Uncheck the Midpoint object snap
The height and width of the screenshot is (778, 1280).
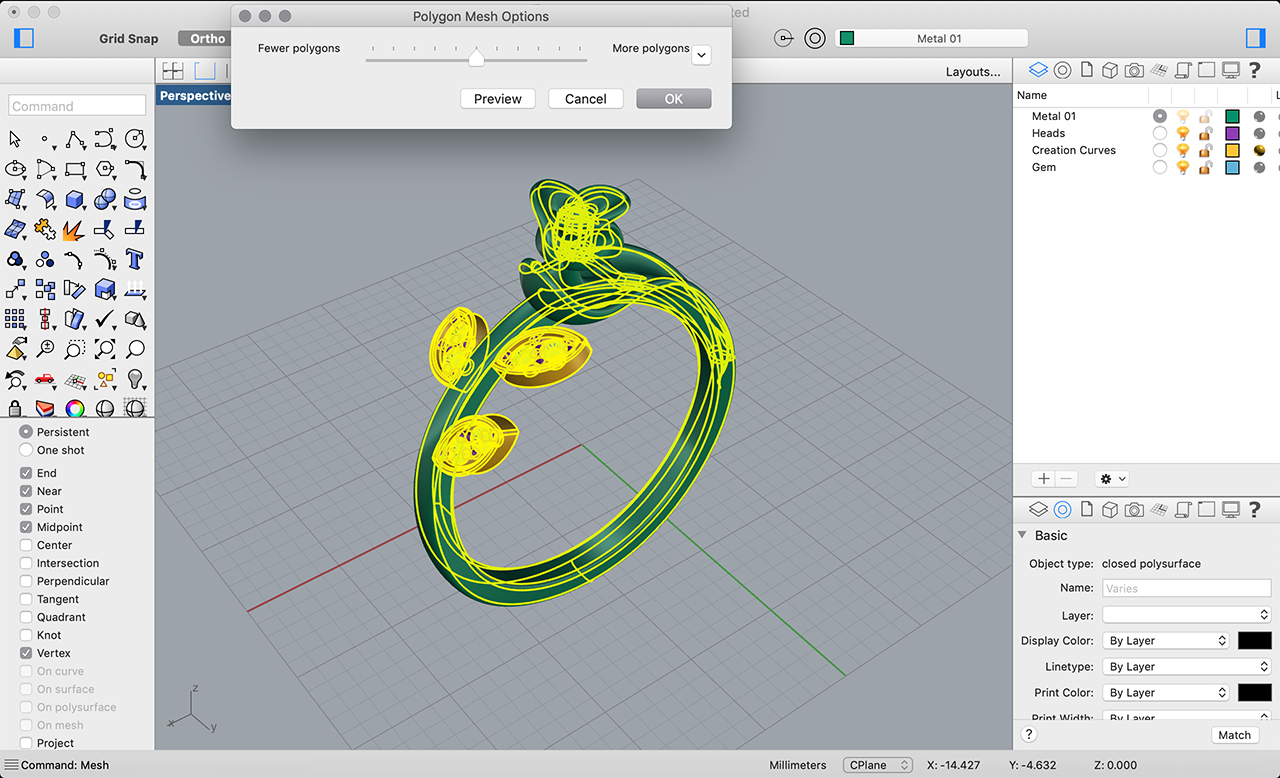[x=27, y=527]
